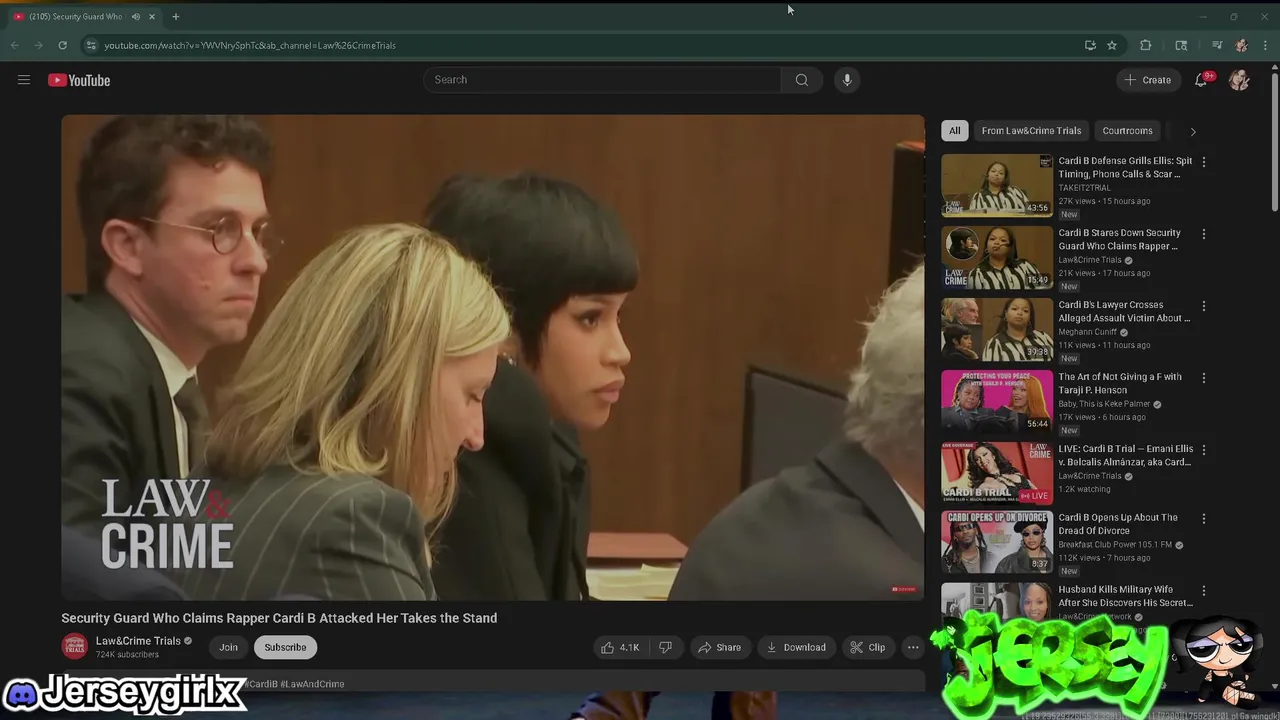Open Cardi B's Lawyer Crosses Alleged Victim thumbnail
Screen dimensions: 1280x720
click(997, 329)
